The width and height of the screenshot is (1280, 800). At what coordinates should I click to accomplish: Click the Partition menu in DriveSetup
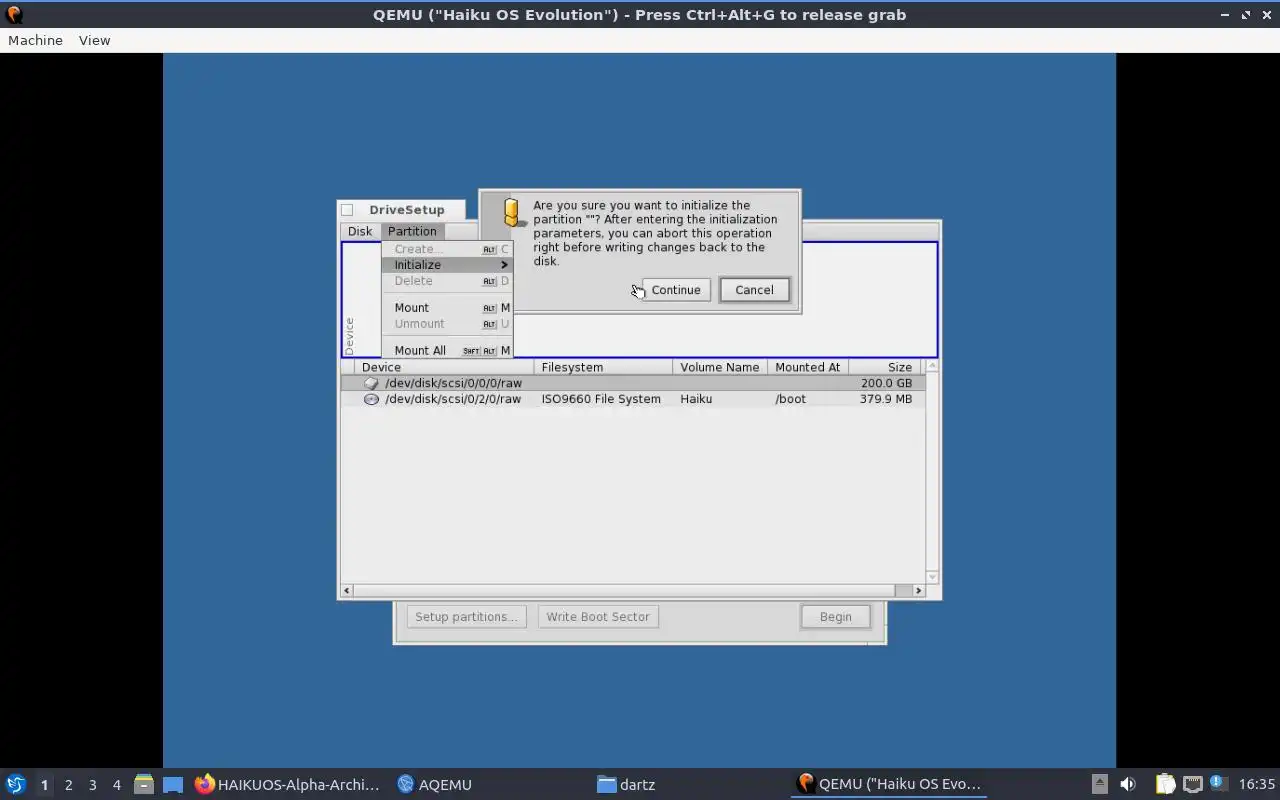point(412,231)
